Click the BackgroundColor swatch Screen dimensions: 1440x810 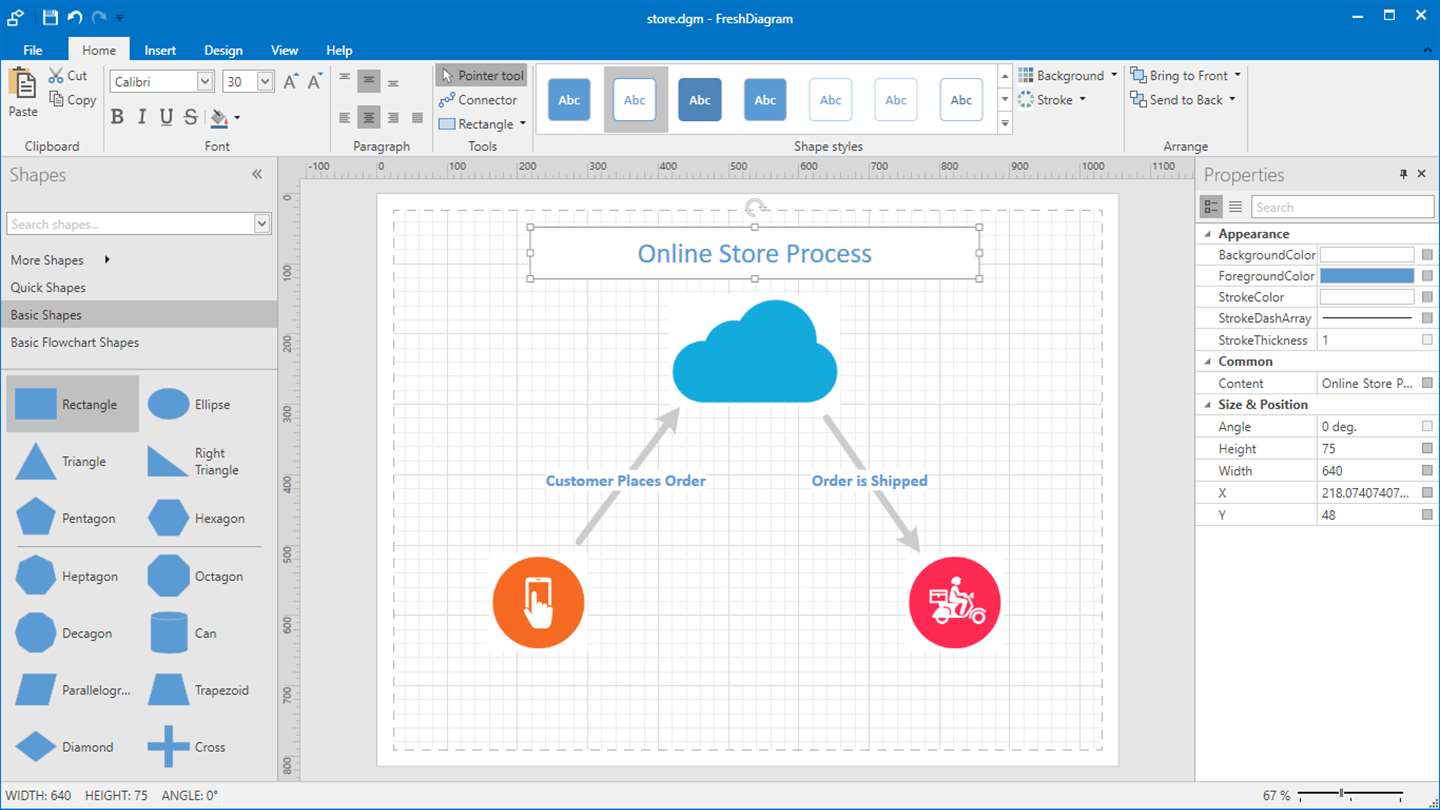pos(1367,255)
